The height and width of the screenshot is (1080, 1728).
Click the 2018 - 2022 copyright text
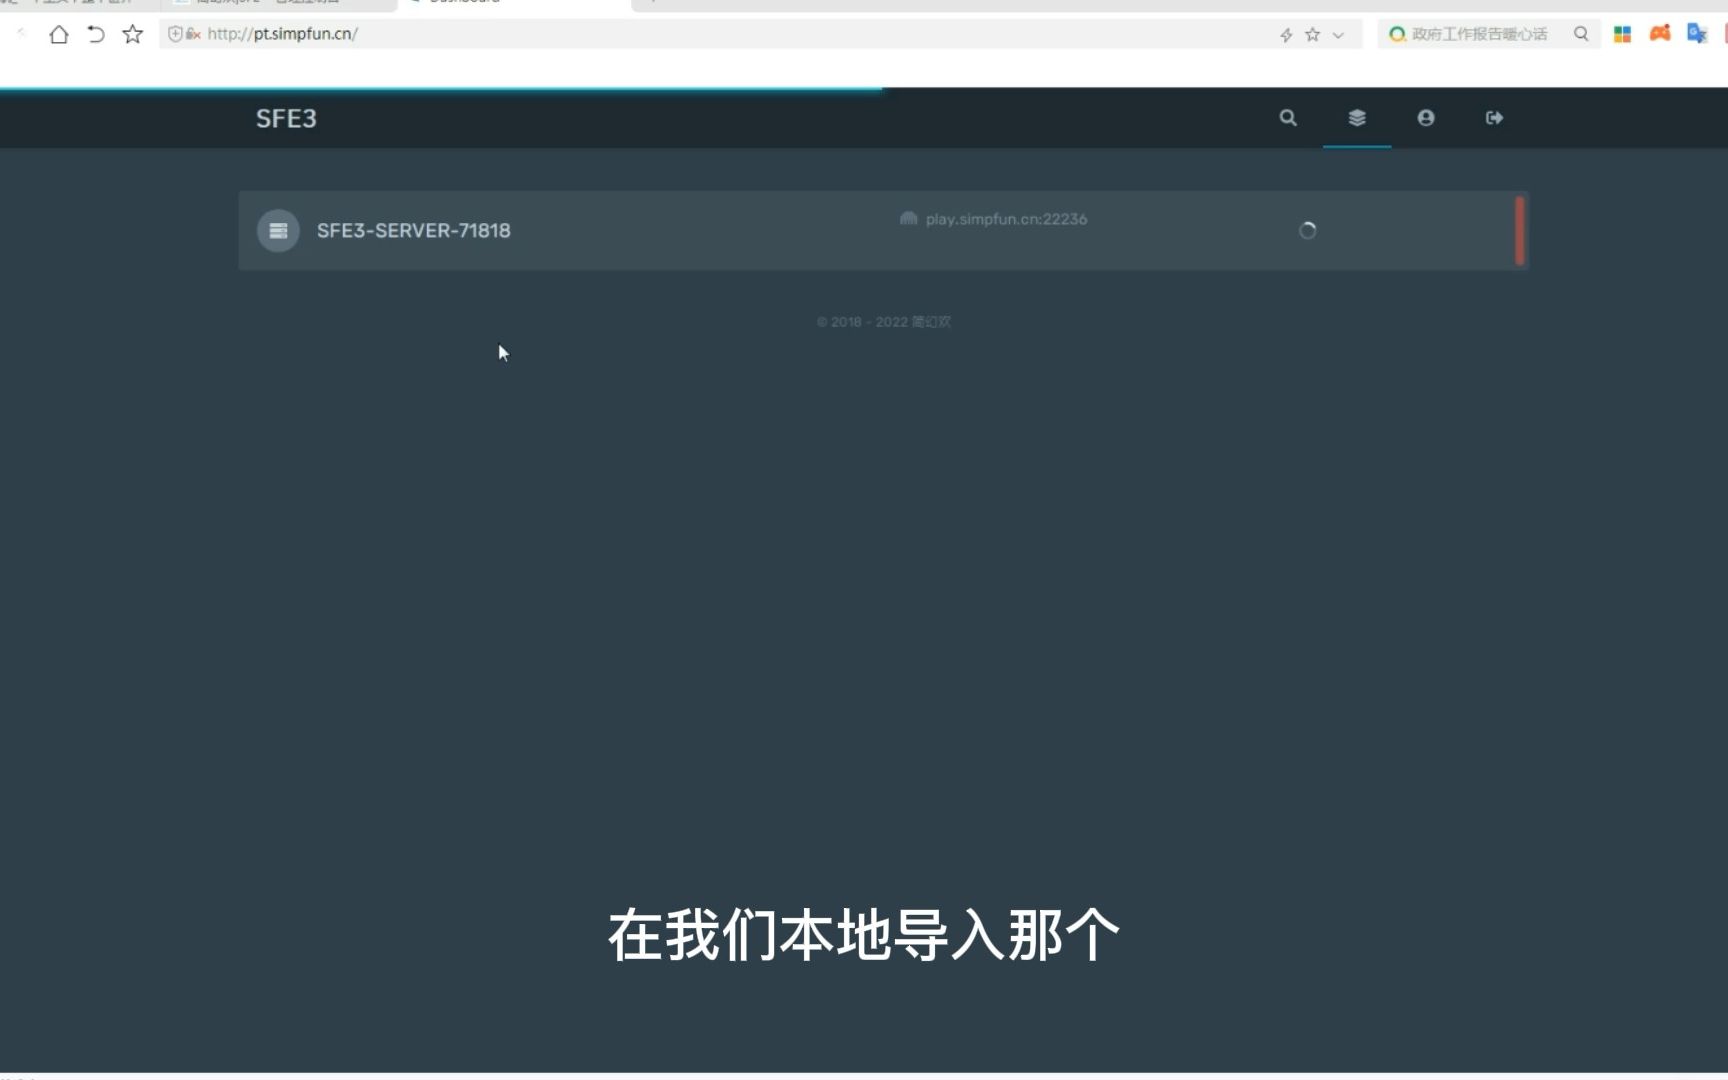tap(884, 322)
